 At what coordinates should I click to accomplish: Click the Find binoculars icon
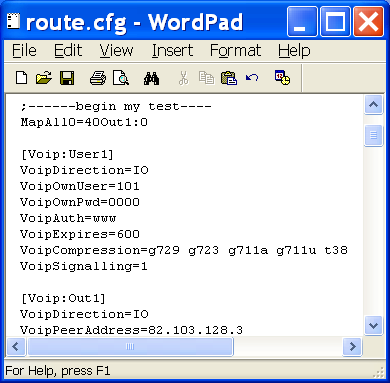[x=151, y=78]
